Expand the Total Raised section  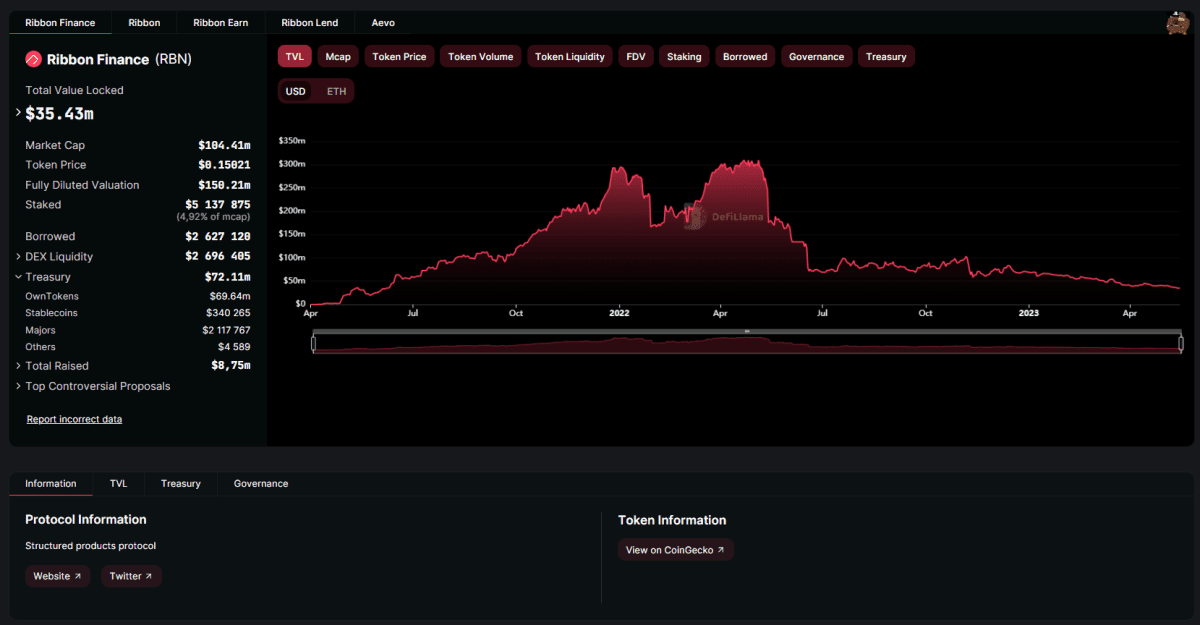click(18, 365)
